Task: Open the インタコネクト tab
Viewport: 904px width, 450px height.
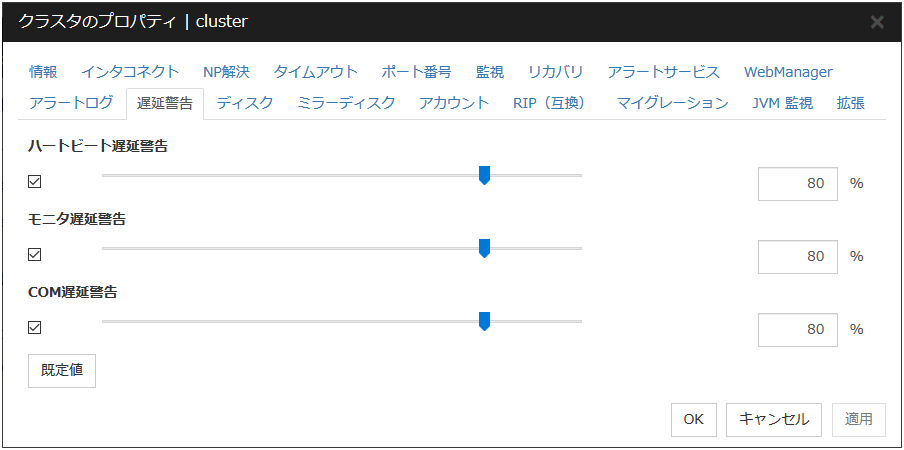Action: 130,72
